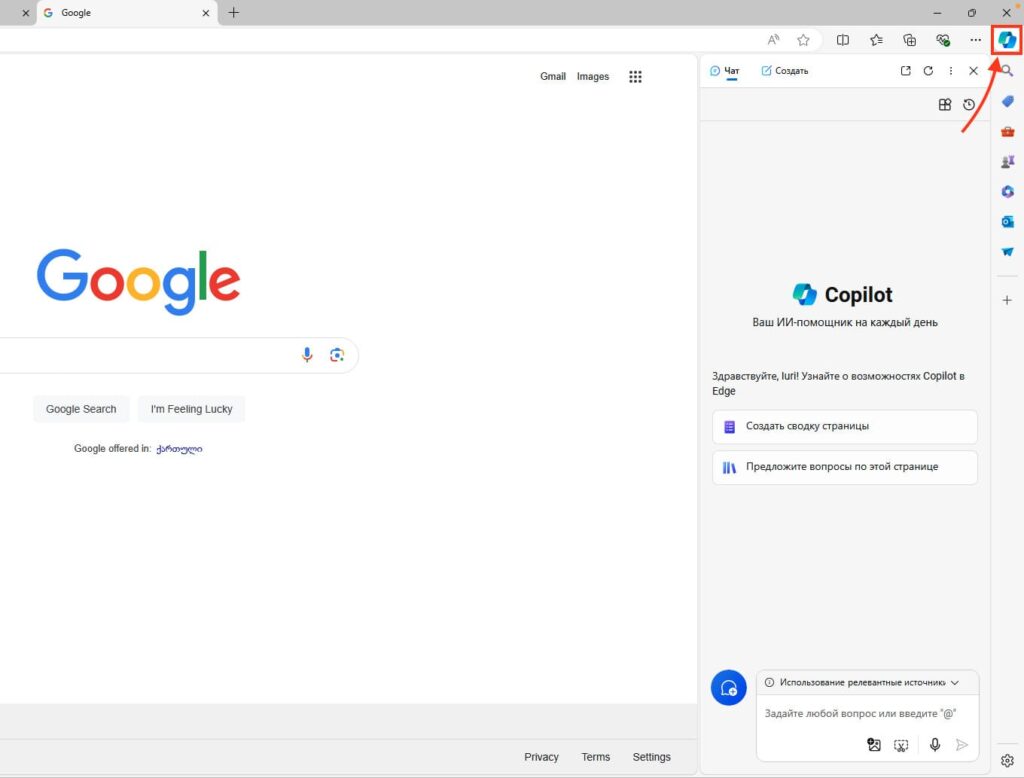Open a new browser tab

point(233,12)
